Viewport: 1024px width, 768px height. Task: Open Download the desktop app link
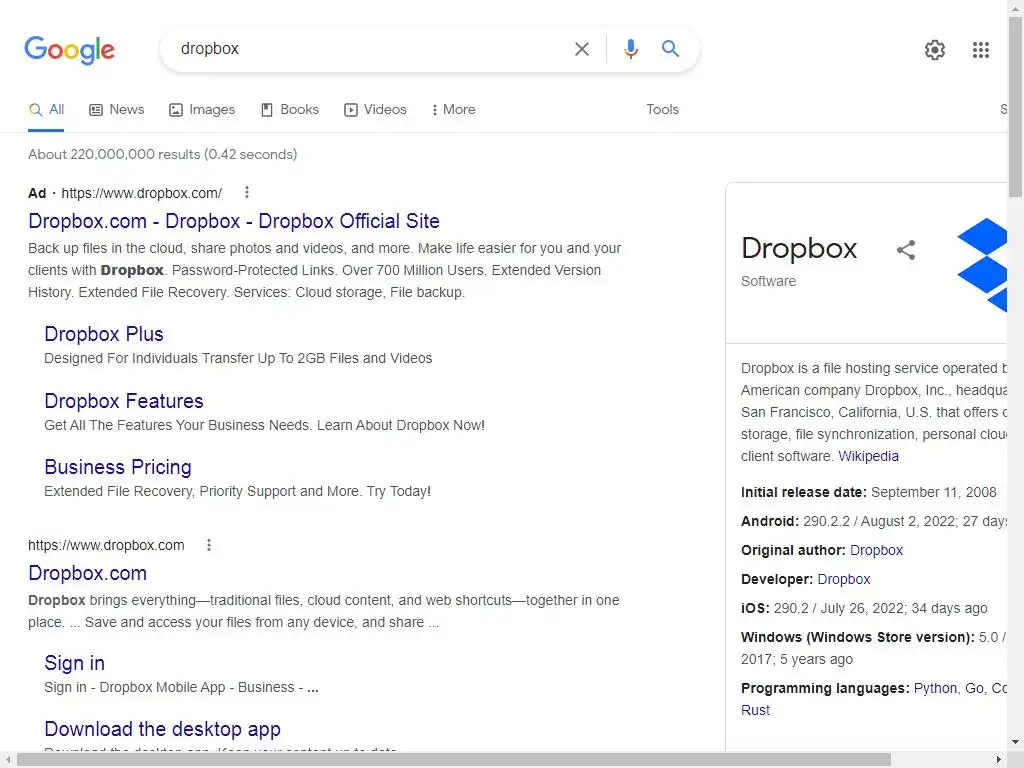163,729
